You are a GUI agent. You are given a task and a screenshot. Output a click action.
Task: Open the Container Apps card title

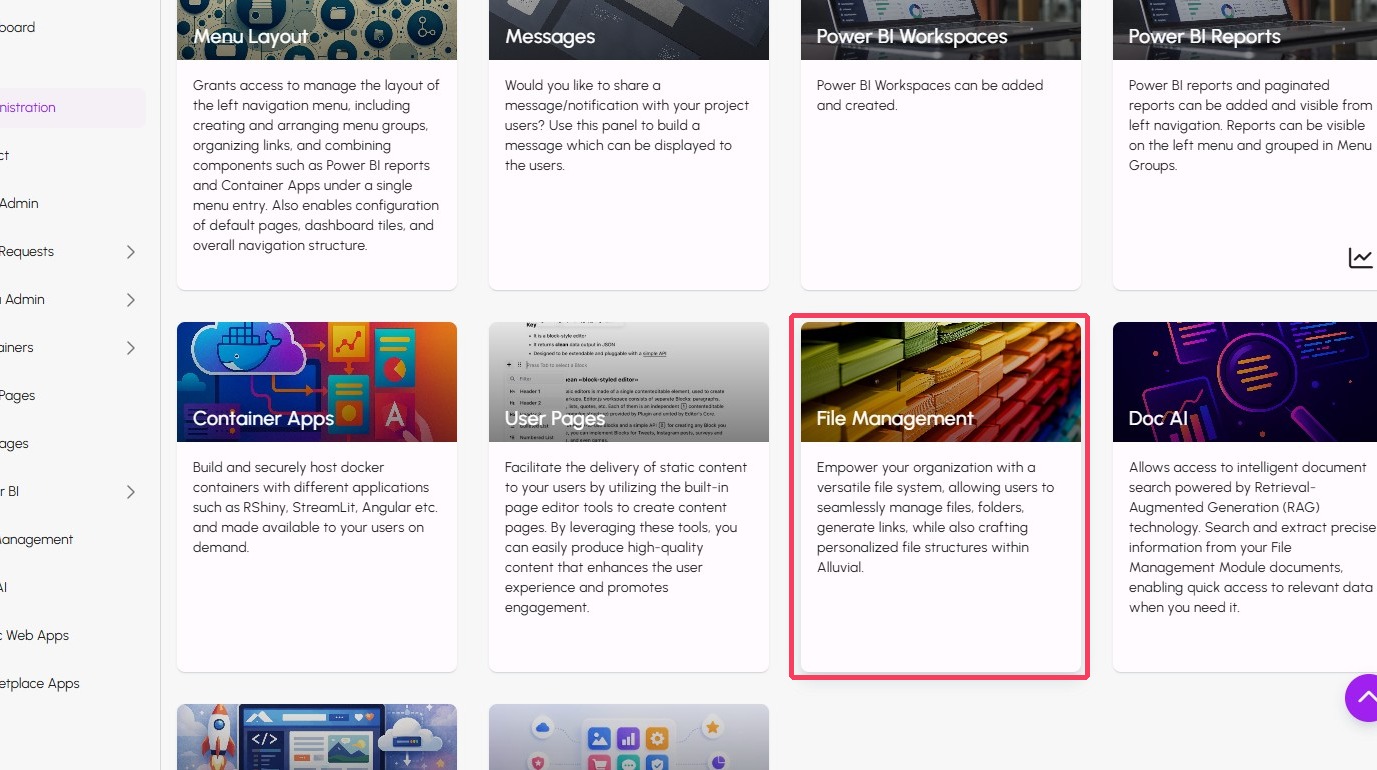coord(263,419)
